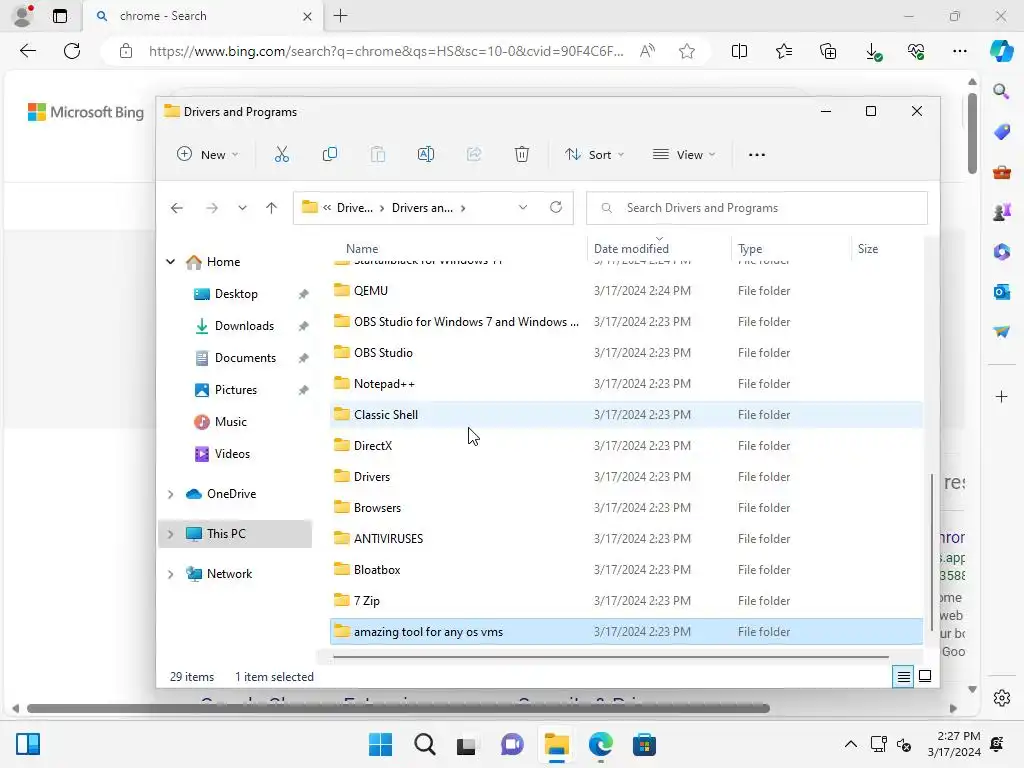Expand address bar history dropdown
Screen dimensions: 1024x768
click(x=522, y=207)
